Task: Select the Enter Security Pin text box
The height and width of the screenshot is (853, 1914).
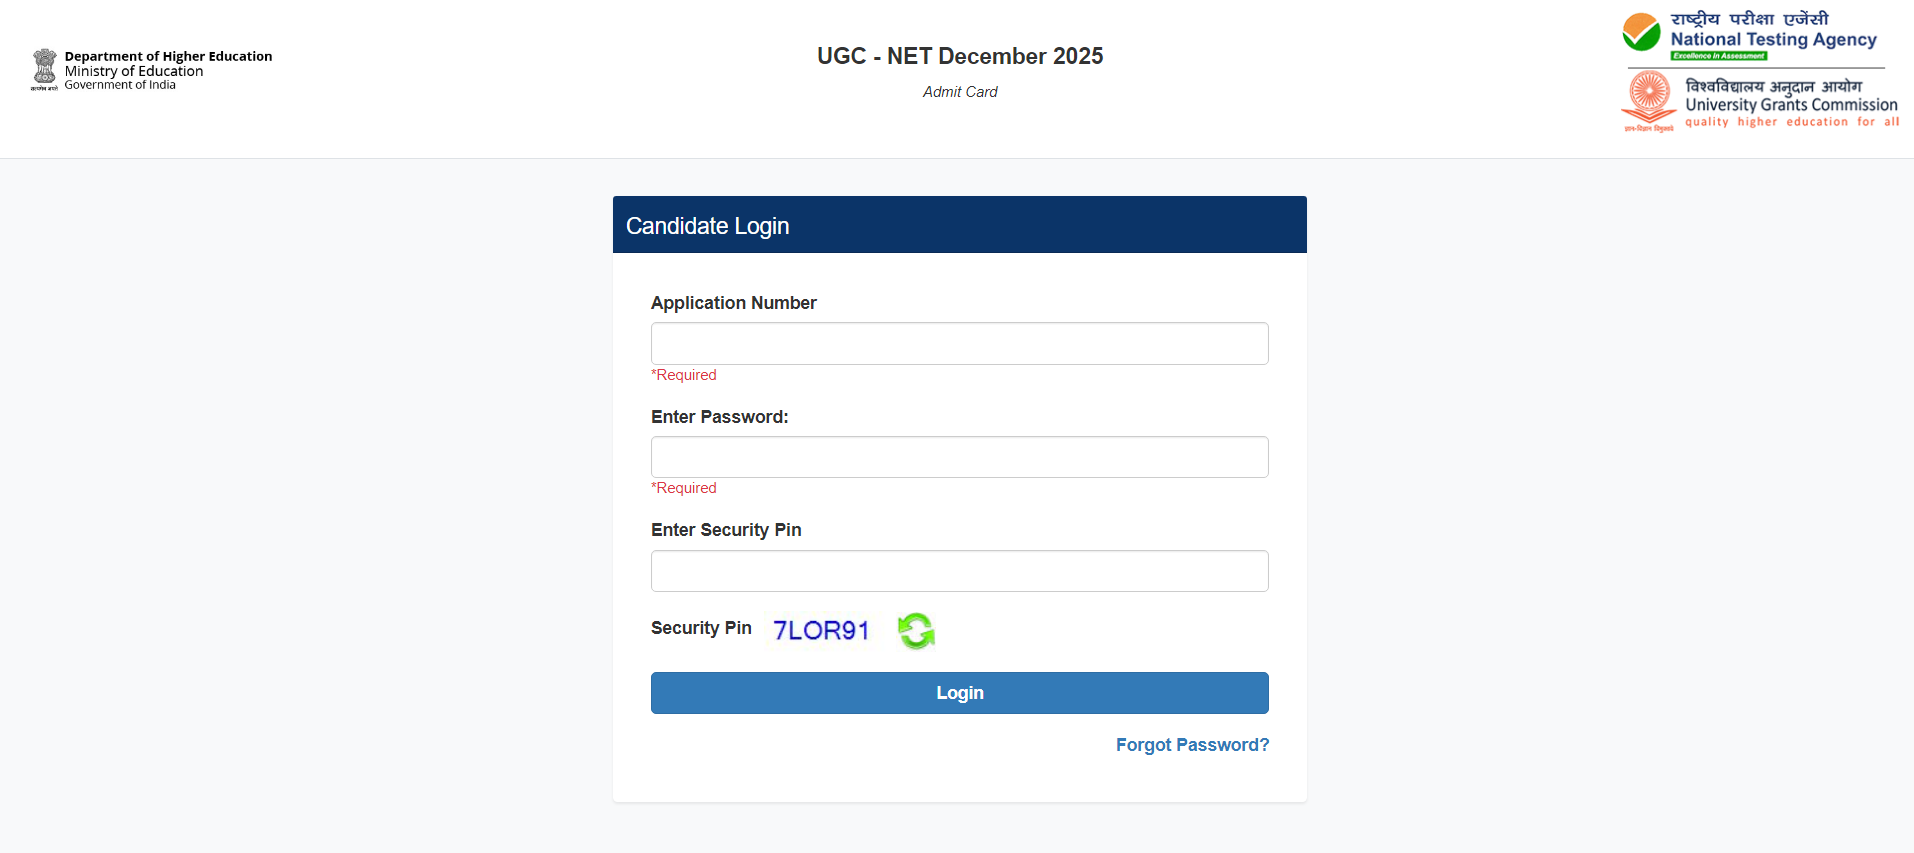Action: [x=959, y=571]
